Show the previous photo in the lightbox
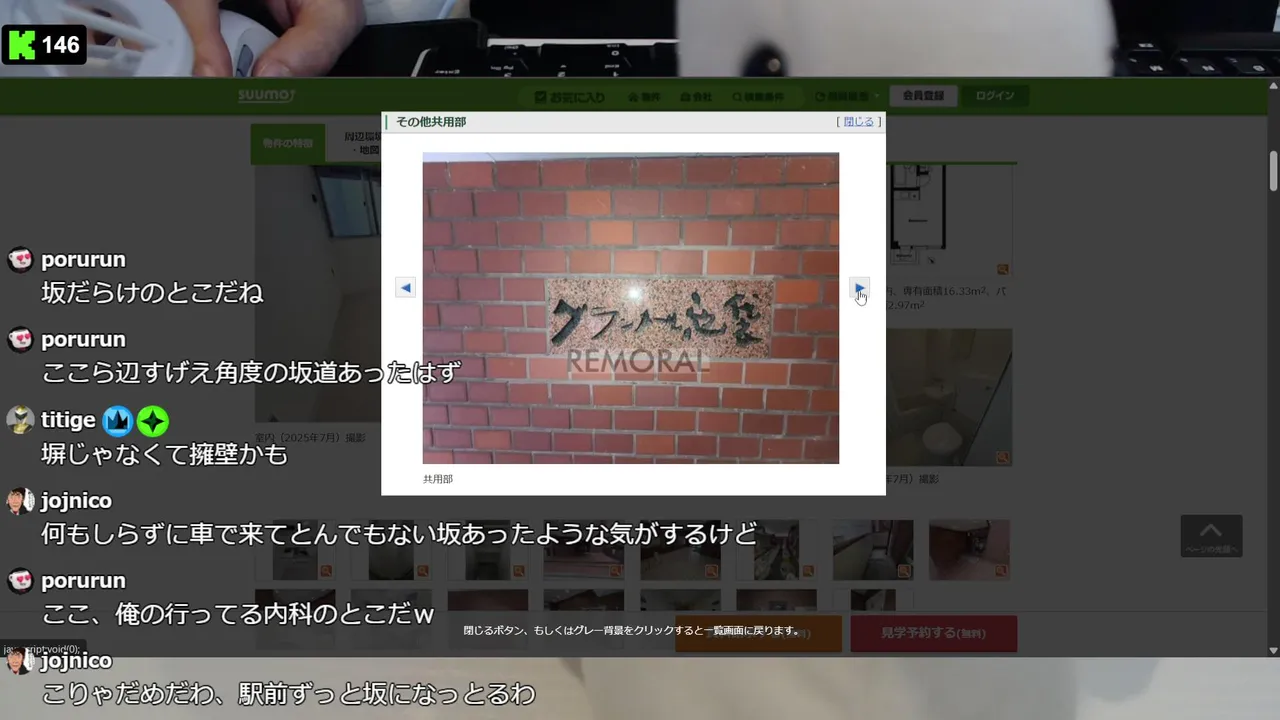This screenshot has width=1280, height=720. pyautogui.click(x=405, y=287)
